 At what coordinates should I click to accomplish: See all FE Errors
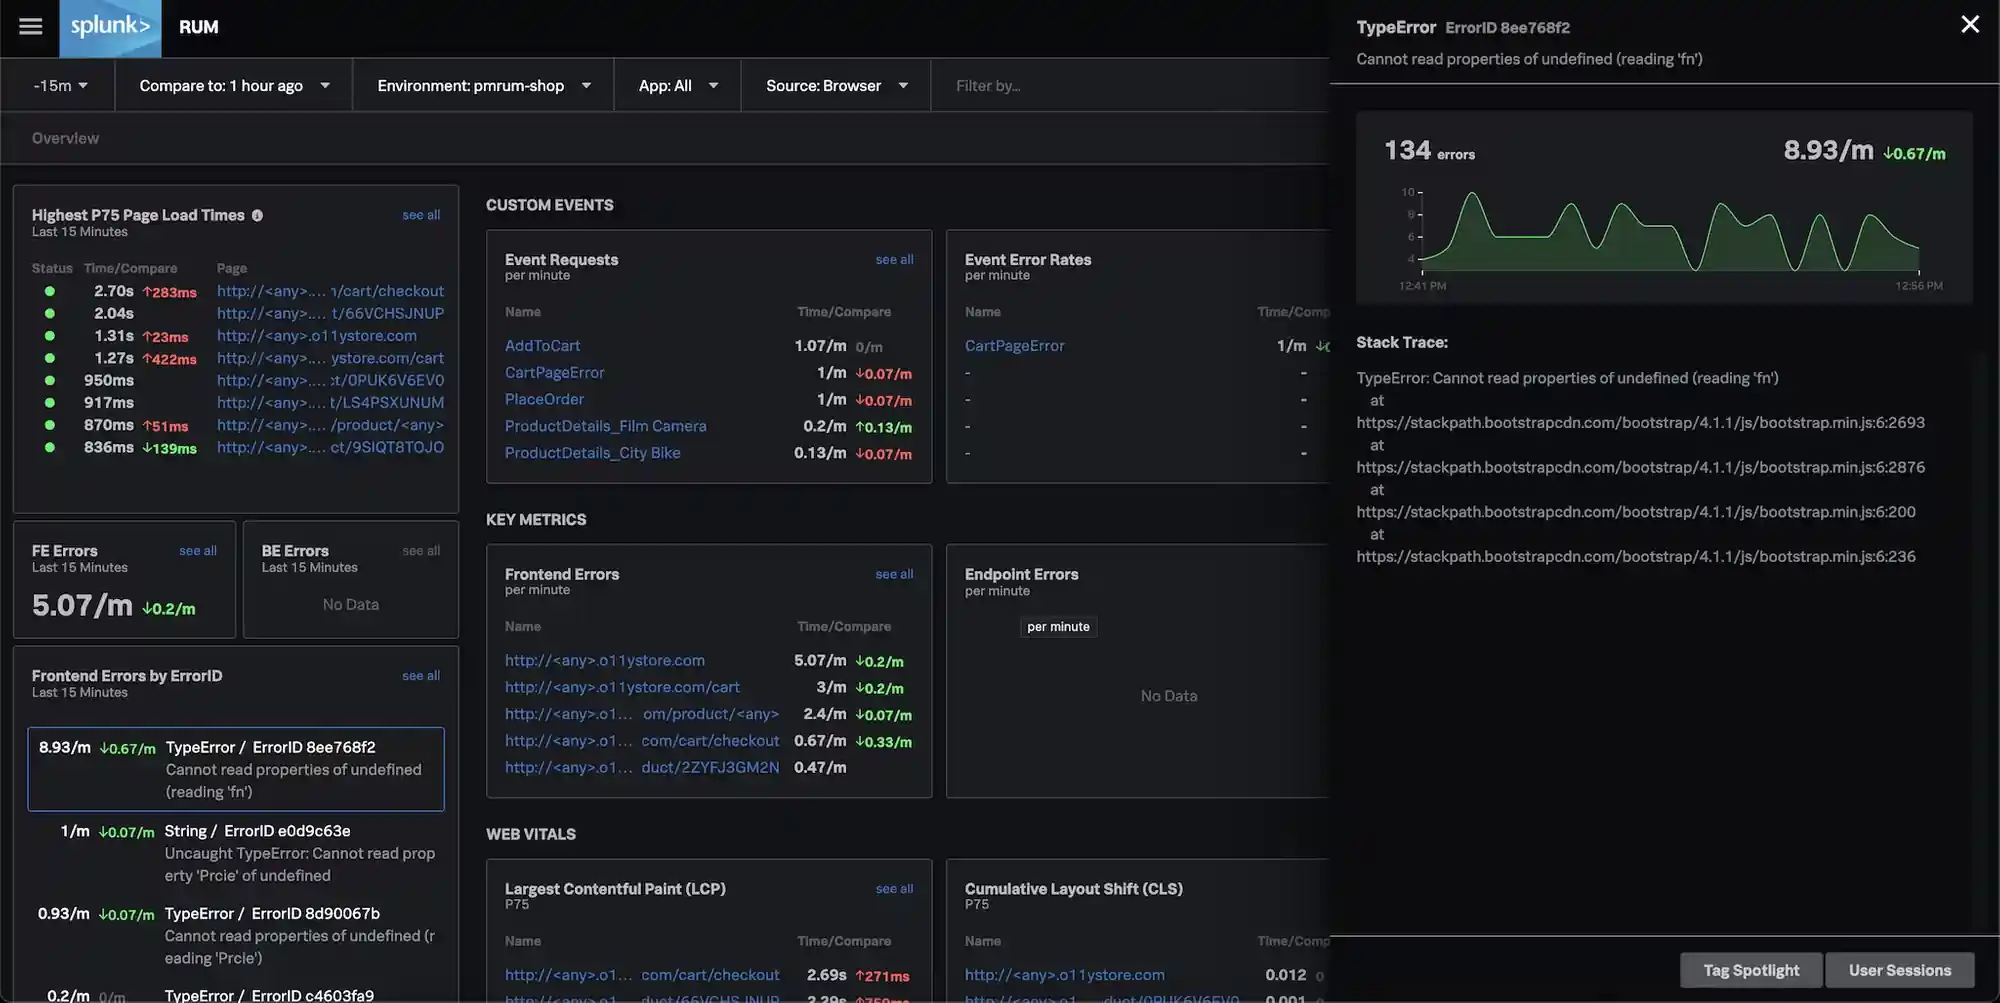click(x=198, y=551)
